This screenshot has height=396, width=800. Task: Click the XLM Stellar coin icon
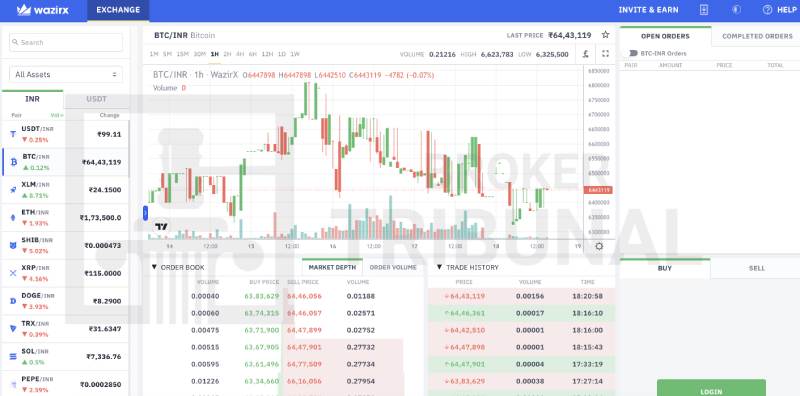click(13, 190)
